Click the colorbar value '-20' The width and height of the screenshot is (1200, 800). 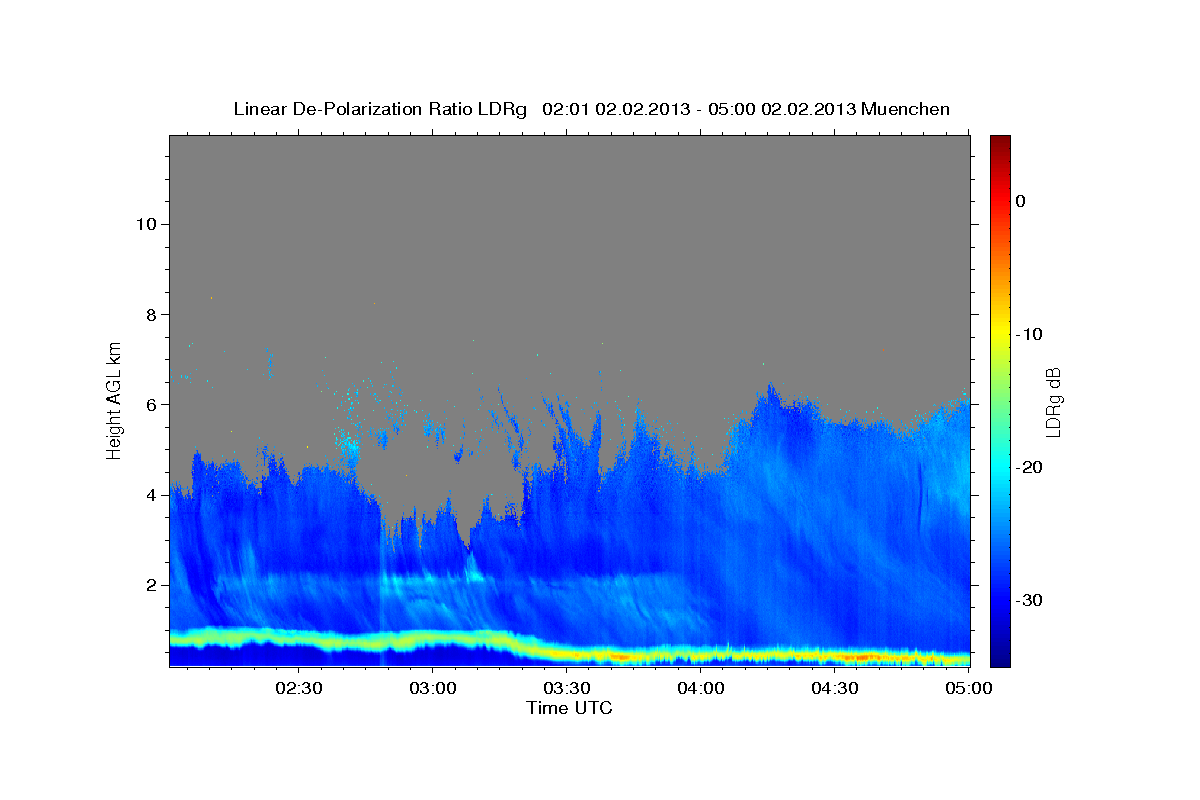click(x=1030, y=467)
